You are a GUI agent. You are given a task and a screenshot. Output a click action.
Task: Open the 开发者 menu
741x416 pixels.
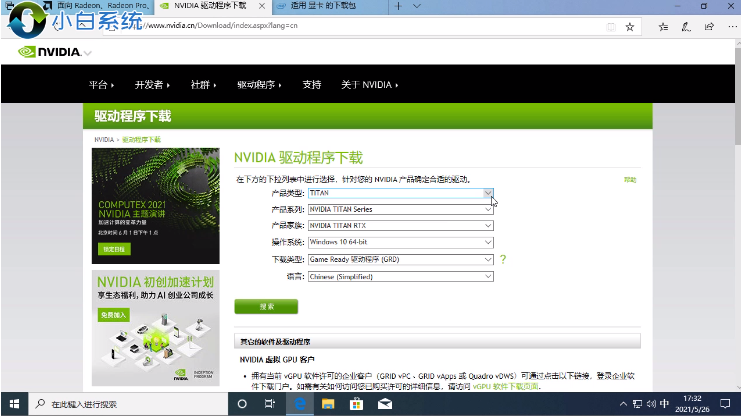click(152, 85)
